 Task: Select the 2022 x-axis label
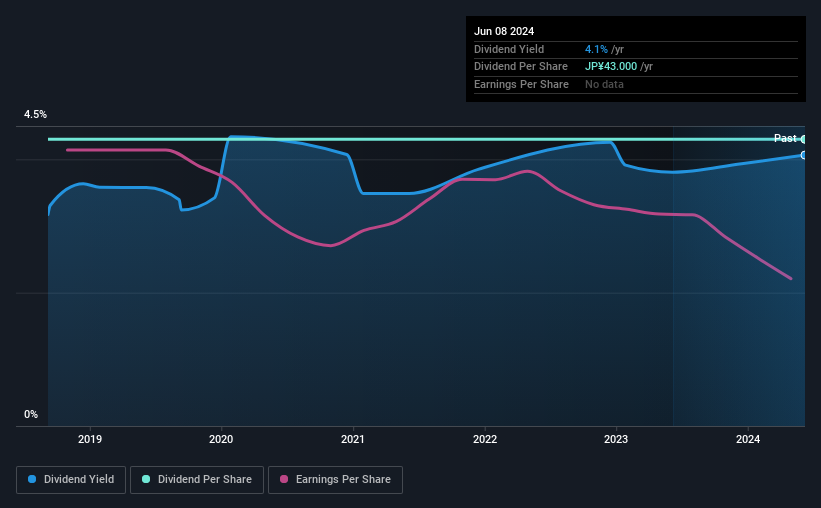click(x=485, y=439)
